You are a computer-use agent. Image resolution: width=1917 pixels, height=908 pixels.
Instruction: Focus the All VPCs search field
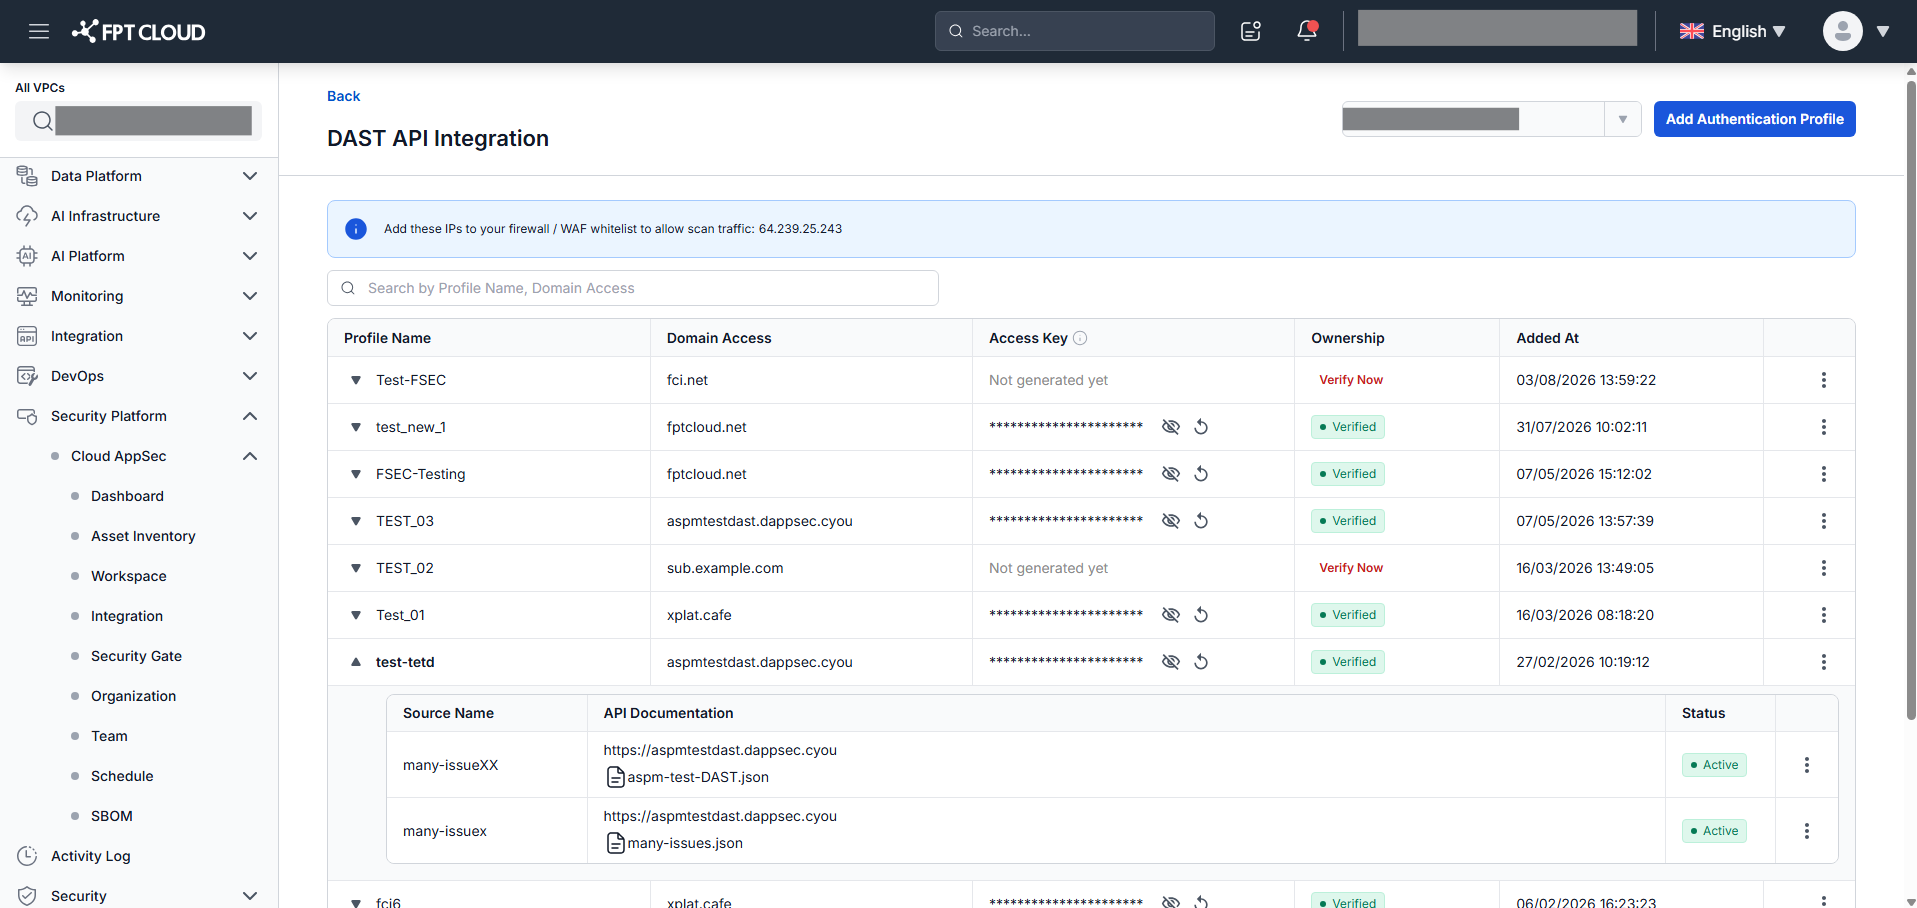click(x=139, y=121)
